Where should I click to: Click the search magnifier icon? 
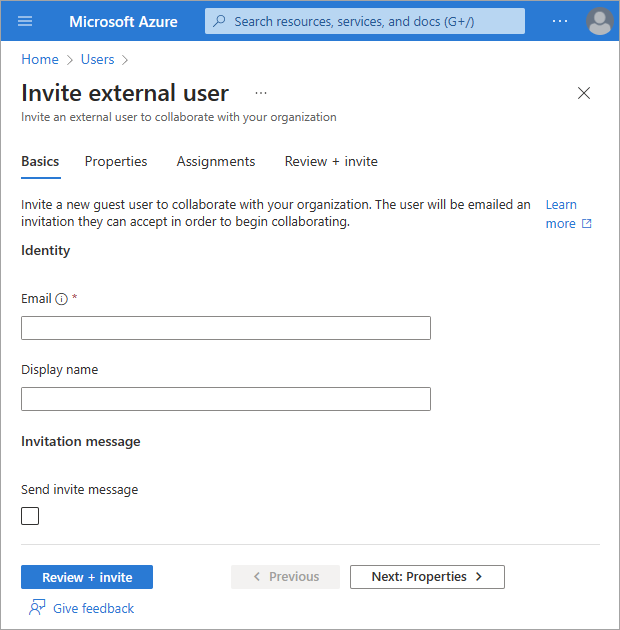pyautogui.click(x=219, y=21)
